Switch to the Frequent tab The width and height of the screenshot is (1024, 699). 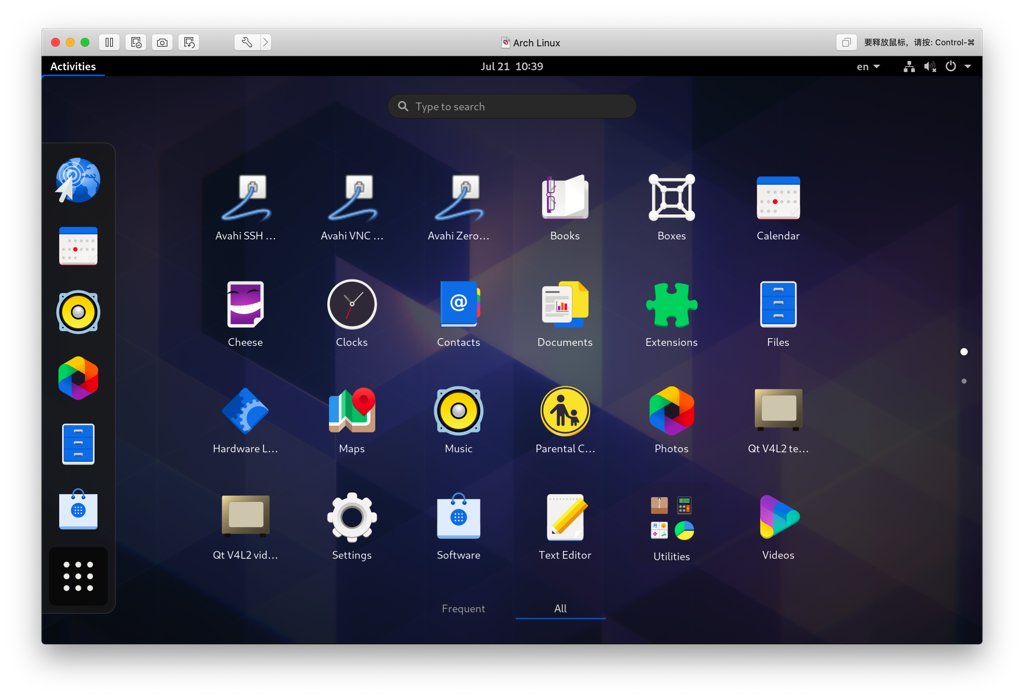[463, 608]
